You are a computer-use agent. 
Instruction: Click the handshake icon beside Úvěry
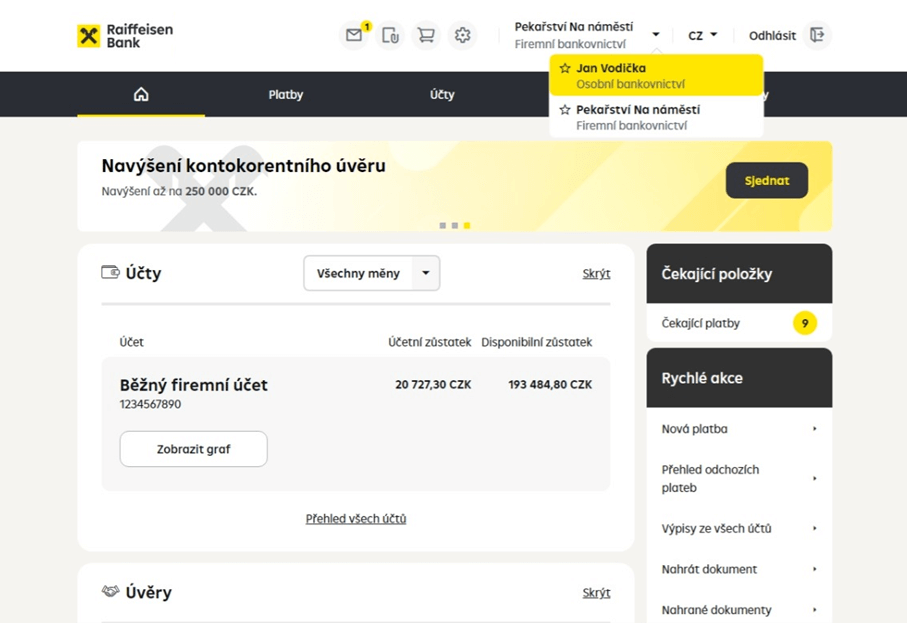pyautogui.click(x=110, y=591)
